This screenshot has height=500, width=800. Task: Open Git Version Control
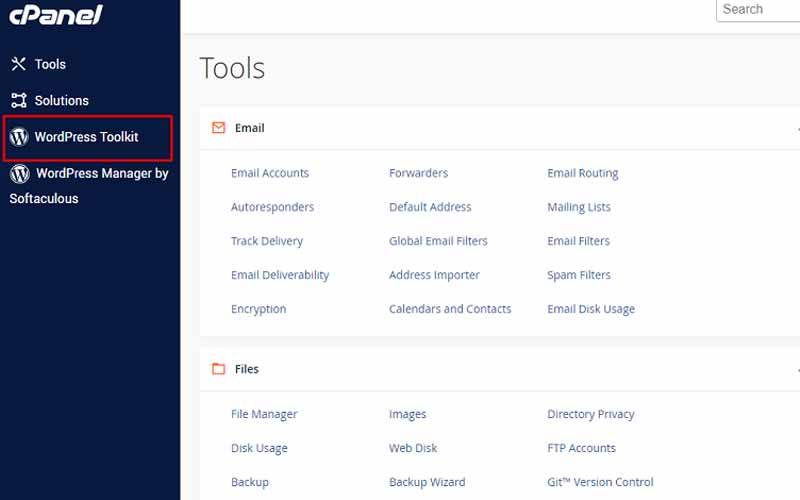click(600, 482)
